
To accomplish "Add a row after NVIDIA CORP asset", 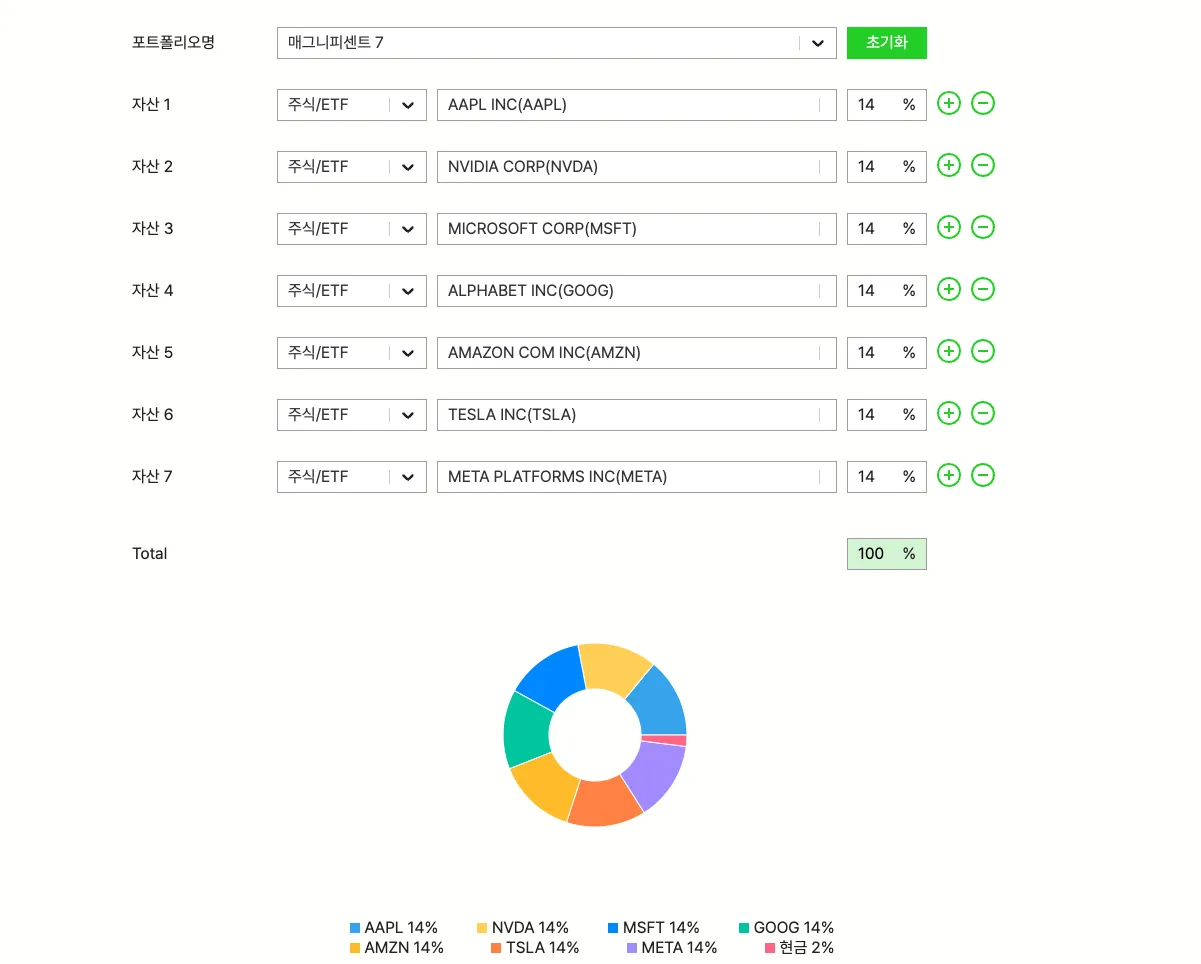I will 948,165.
